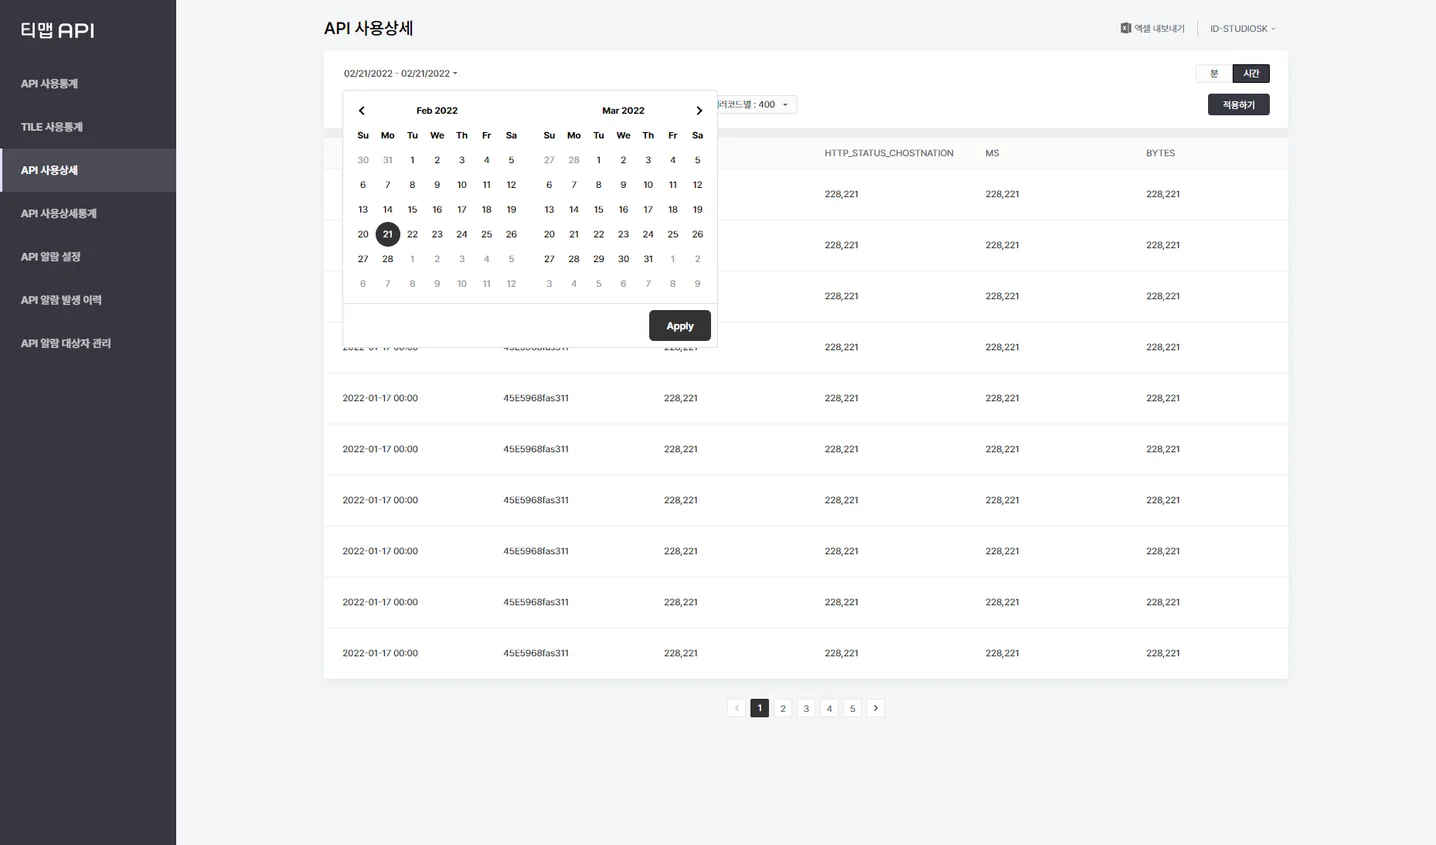Switch to 시간 (hour) view
This screenshot has width=1436, height=845.
1250,73
